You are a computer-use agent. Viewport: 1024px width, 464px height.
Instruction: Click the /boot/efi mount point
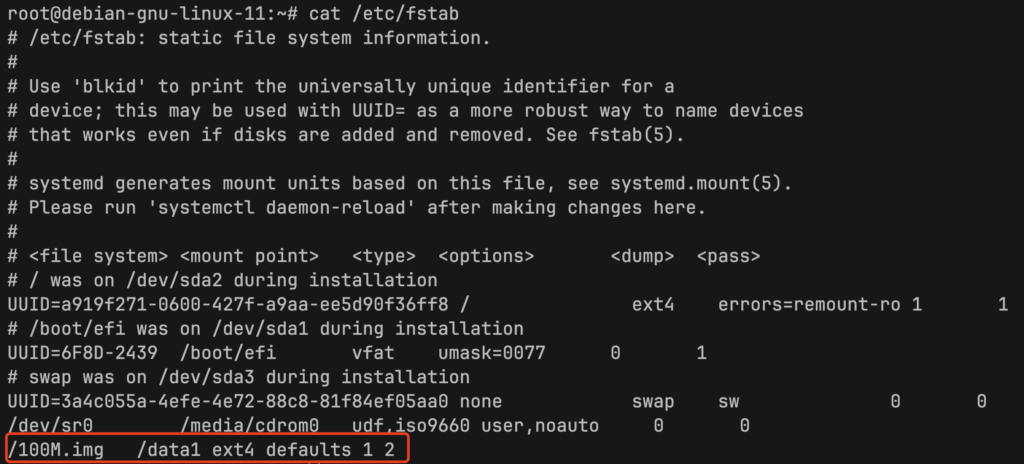228,354
